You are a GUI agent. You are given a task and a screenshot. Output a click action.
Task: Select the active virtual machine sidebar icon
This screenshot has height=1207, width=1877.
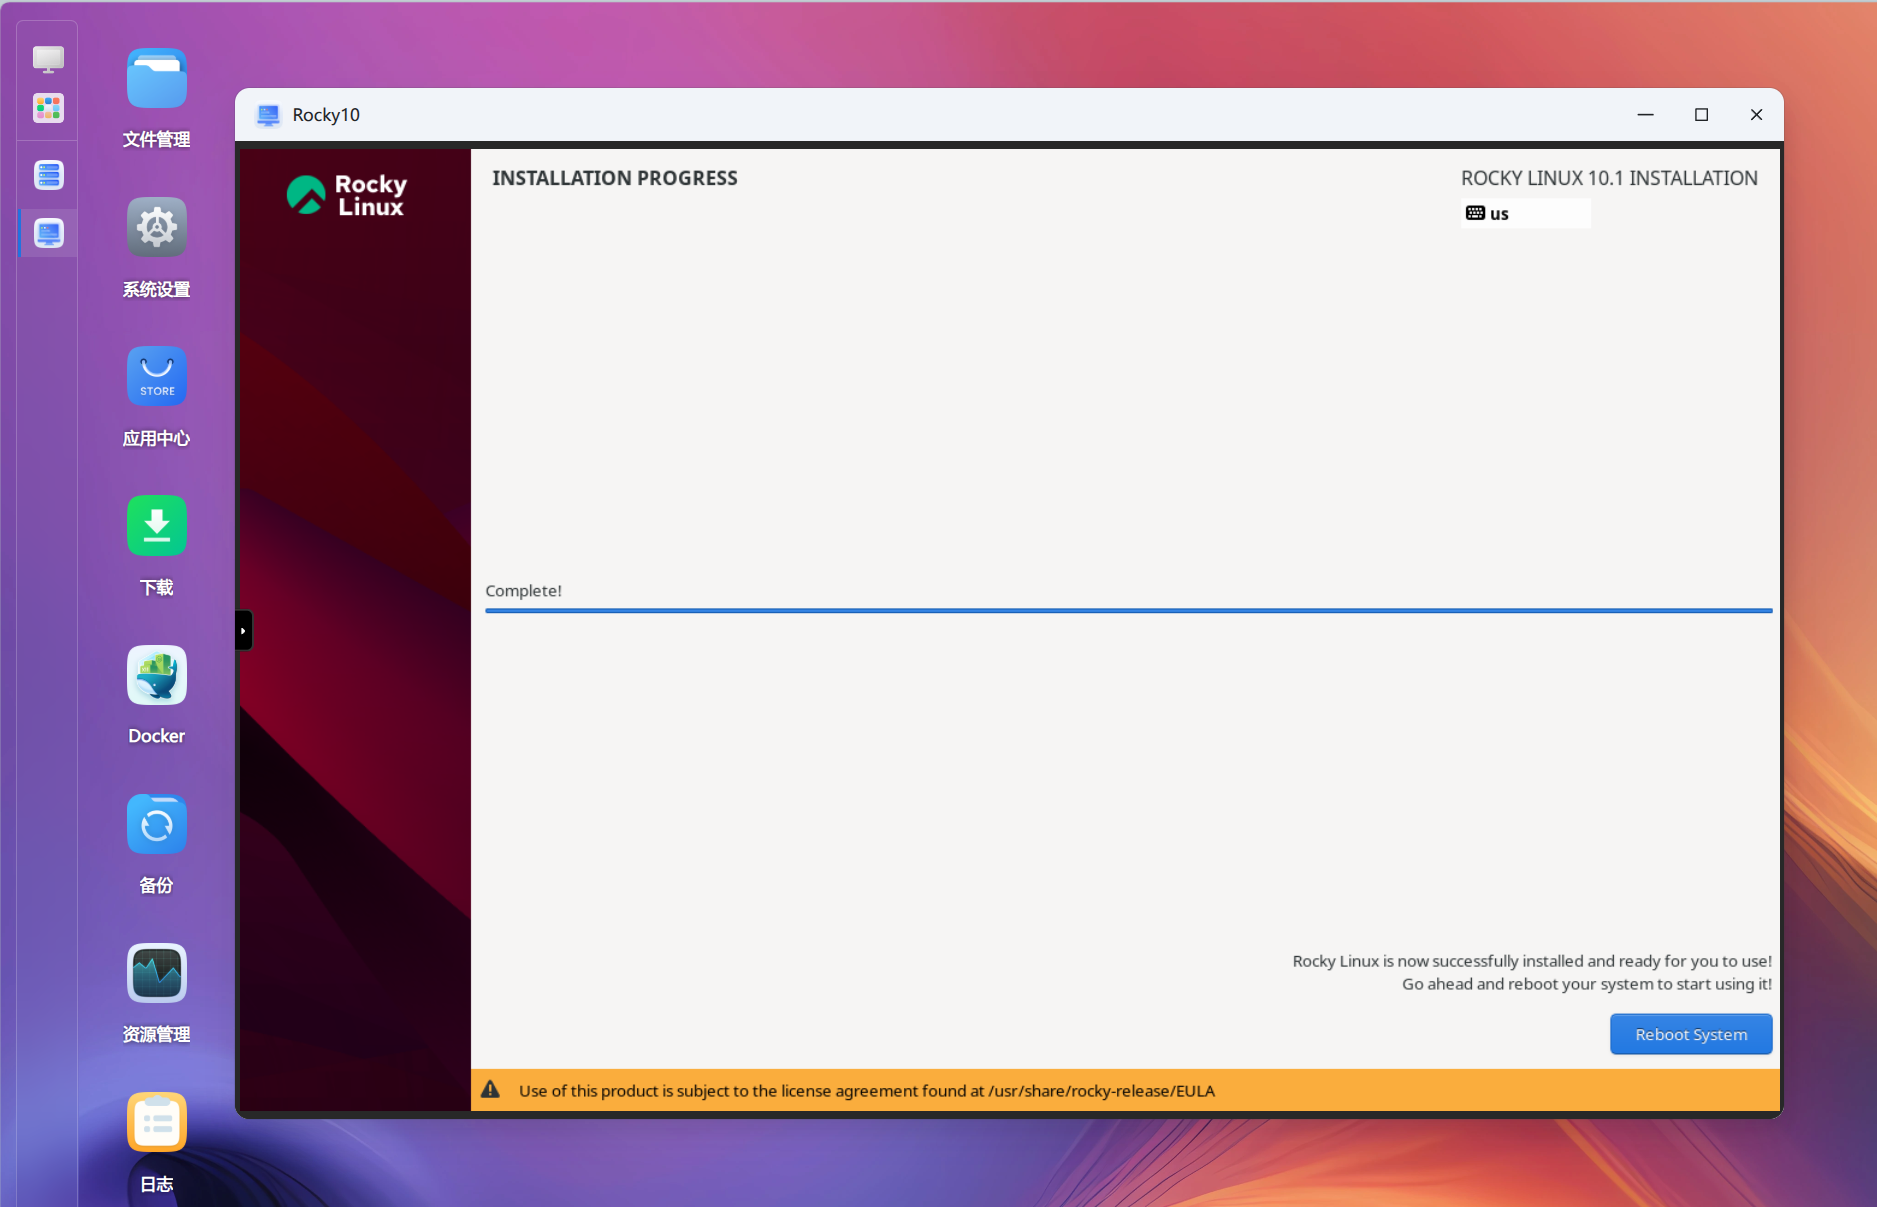[x=48, y=233]
